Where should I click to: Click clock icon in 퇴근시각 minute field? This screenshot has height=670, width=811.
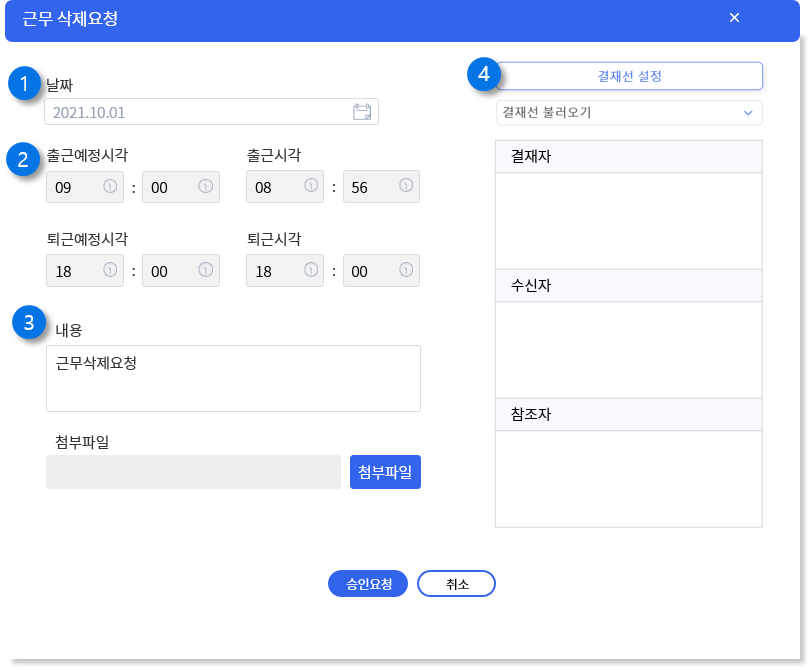tap(406, 270)
